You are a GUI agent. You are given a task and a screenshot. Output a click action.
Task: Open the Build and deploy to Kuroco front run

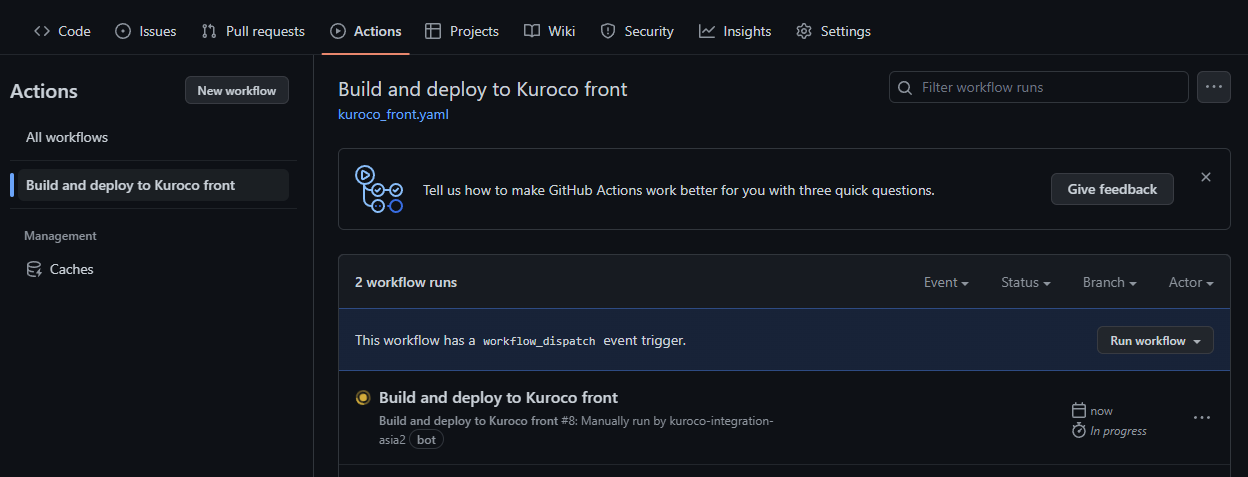click(498, 397)
